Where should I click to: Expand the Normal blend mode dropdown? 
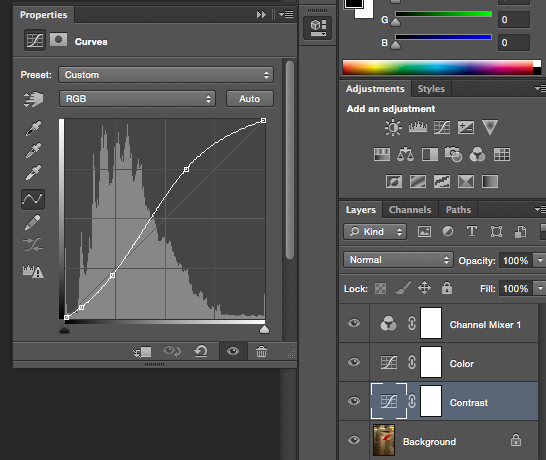coord(398,260)
